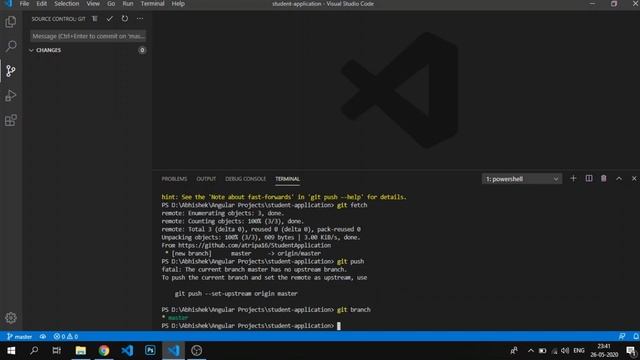Show hidden system tray icons

point(531,351)
